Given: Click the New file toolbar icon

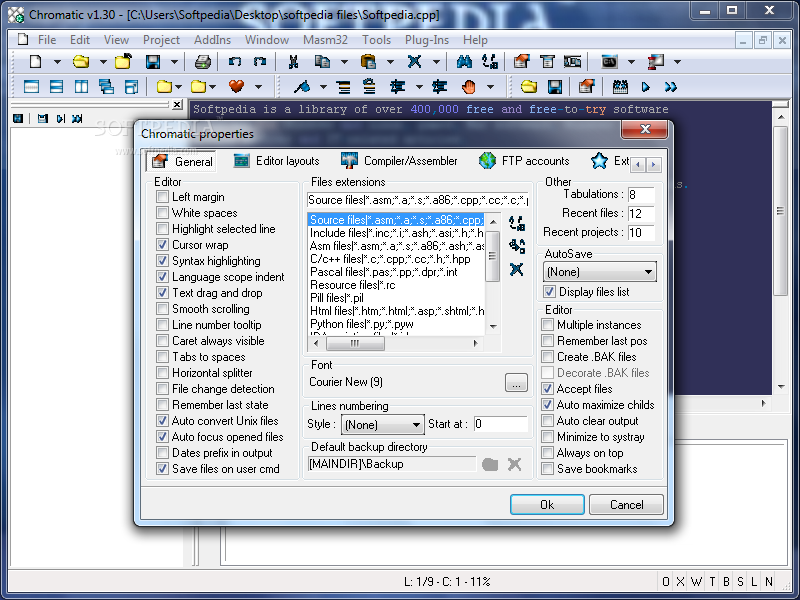Looking at the screenshot, I should pyautogui.click(x=35, y=62).
